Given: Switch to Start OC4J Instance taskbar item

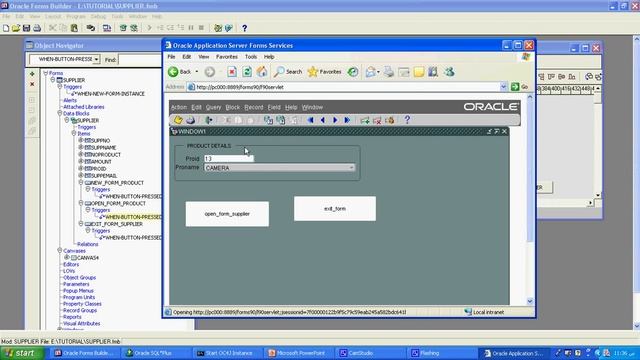Looking at the screenshot, I should (229, 353).
